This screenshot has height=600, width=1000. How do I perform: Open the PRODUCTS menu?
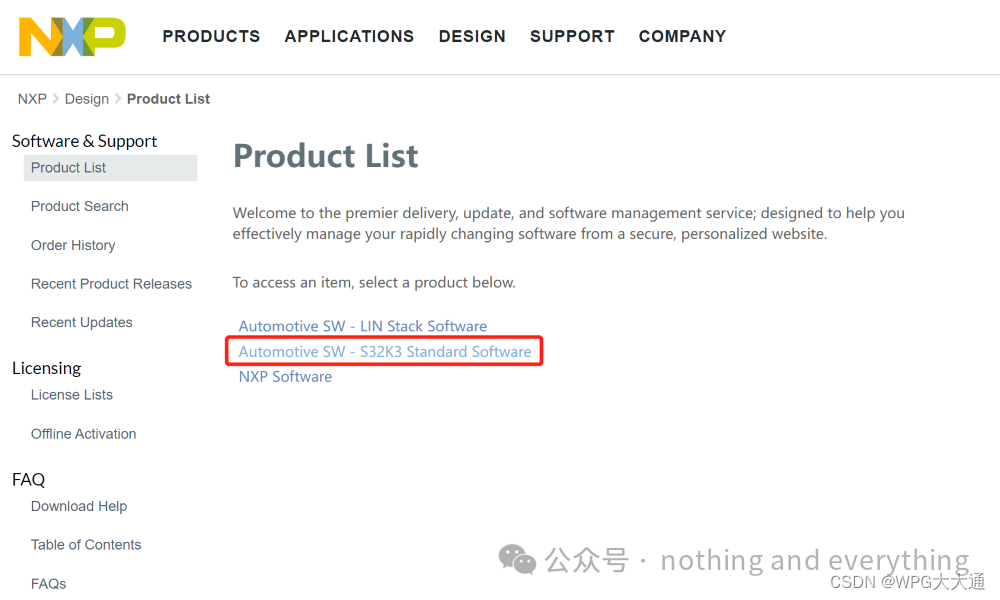211,36
